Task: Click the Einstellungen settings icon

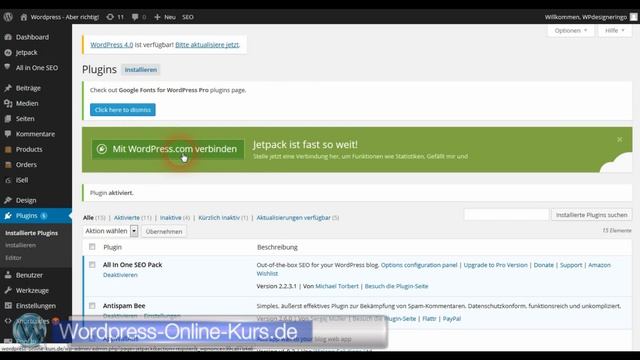Action: [8, 306]
